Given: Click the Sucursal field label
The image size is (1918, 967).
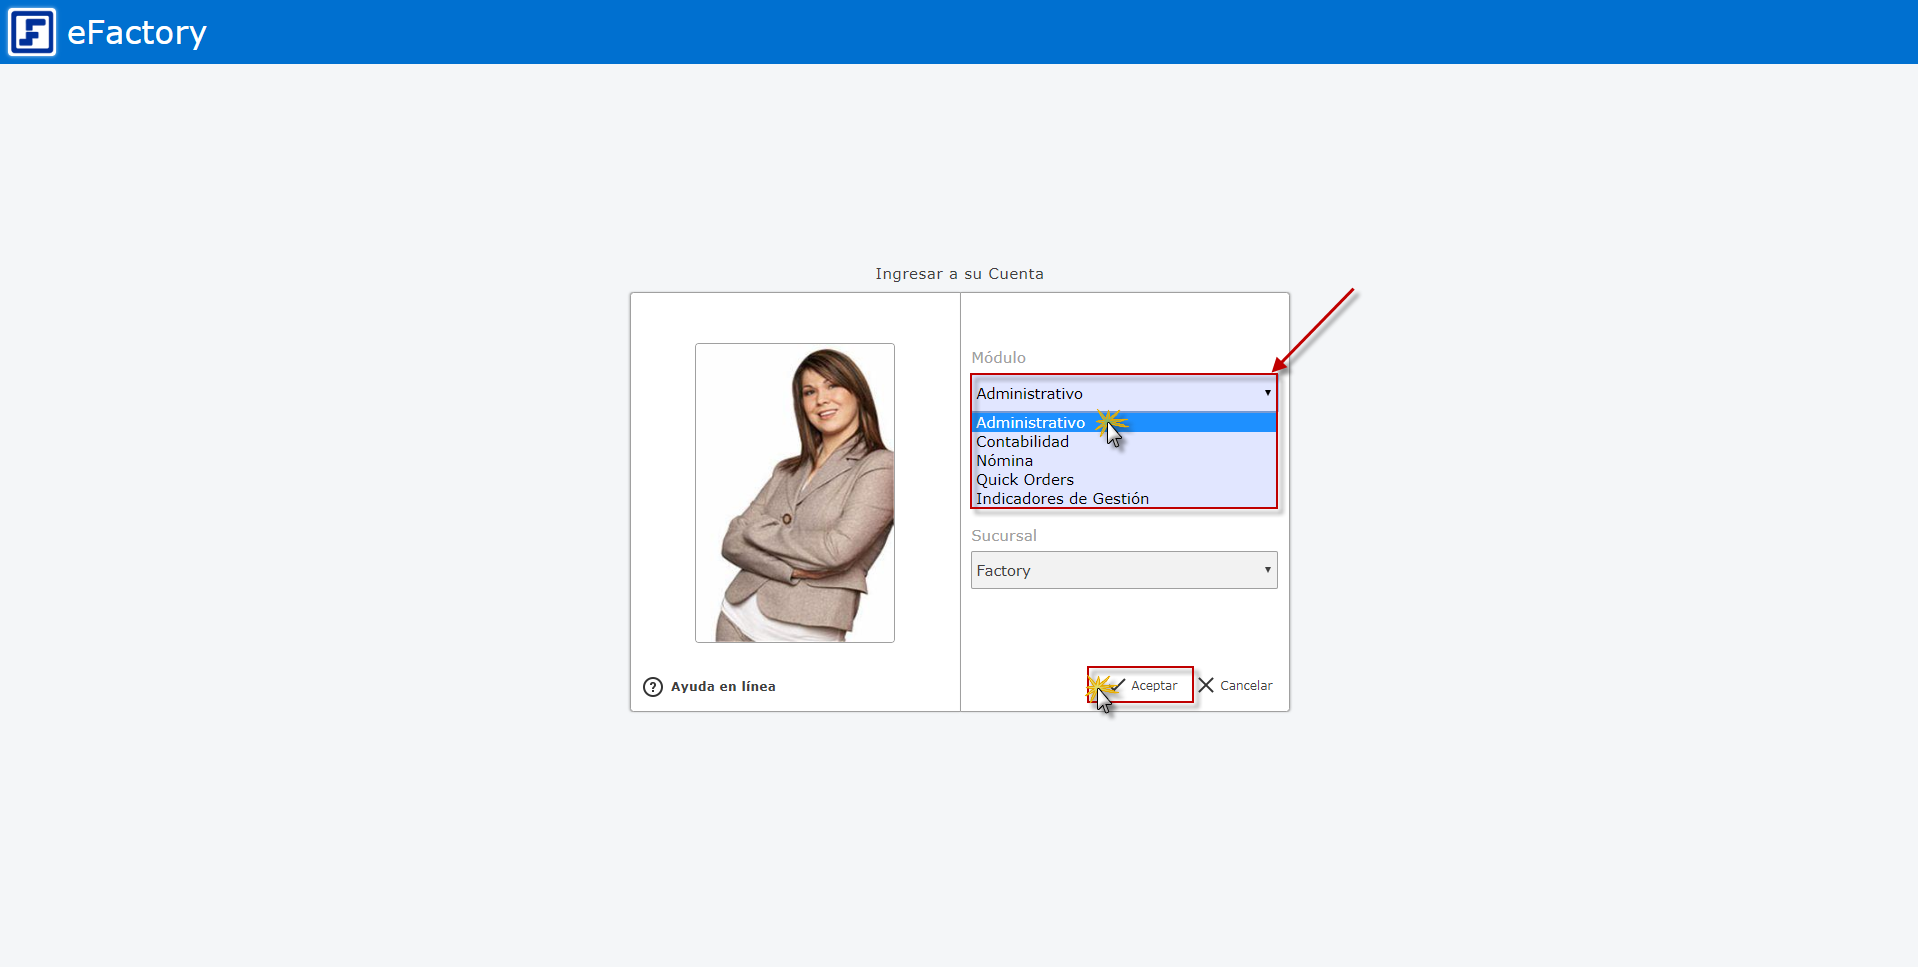Looking at the screenshot, I should coord(1004,536).
